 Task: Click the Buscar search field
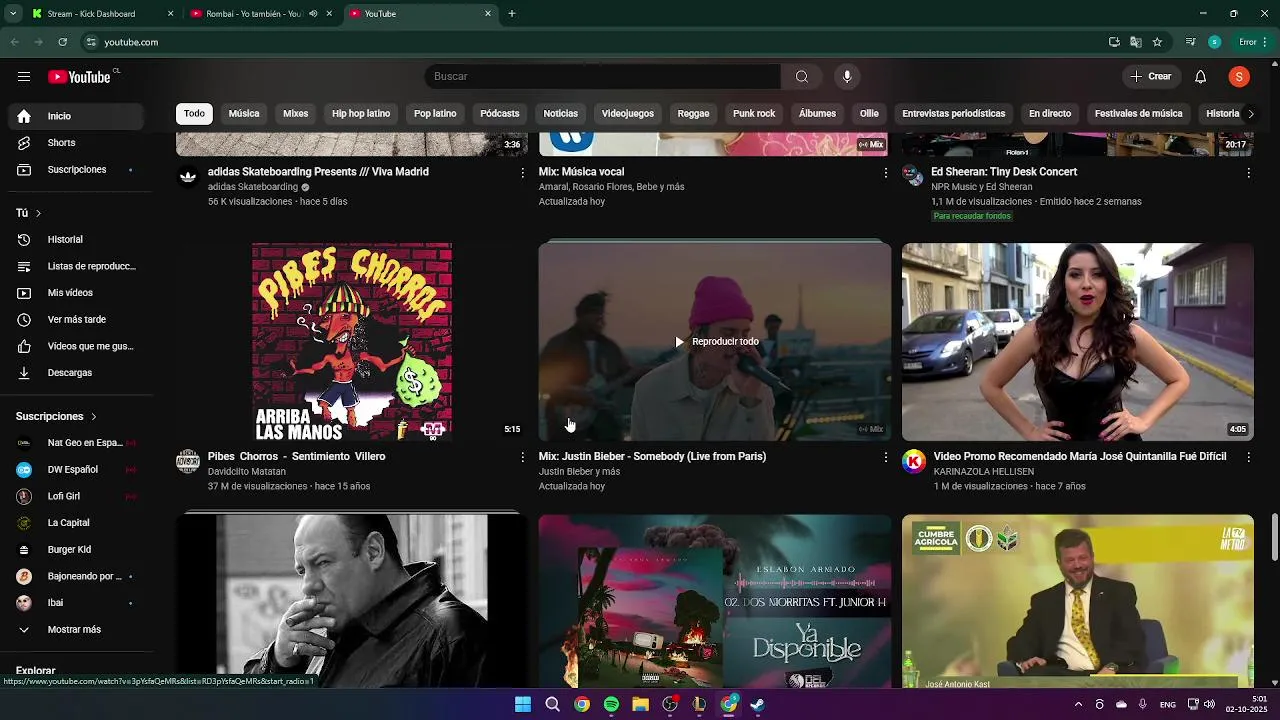tap(602, 77)
